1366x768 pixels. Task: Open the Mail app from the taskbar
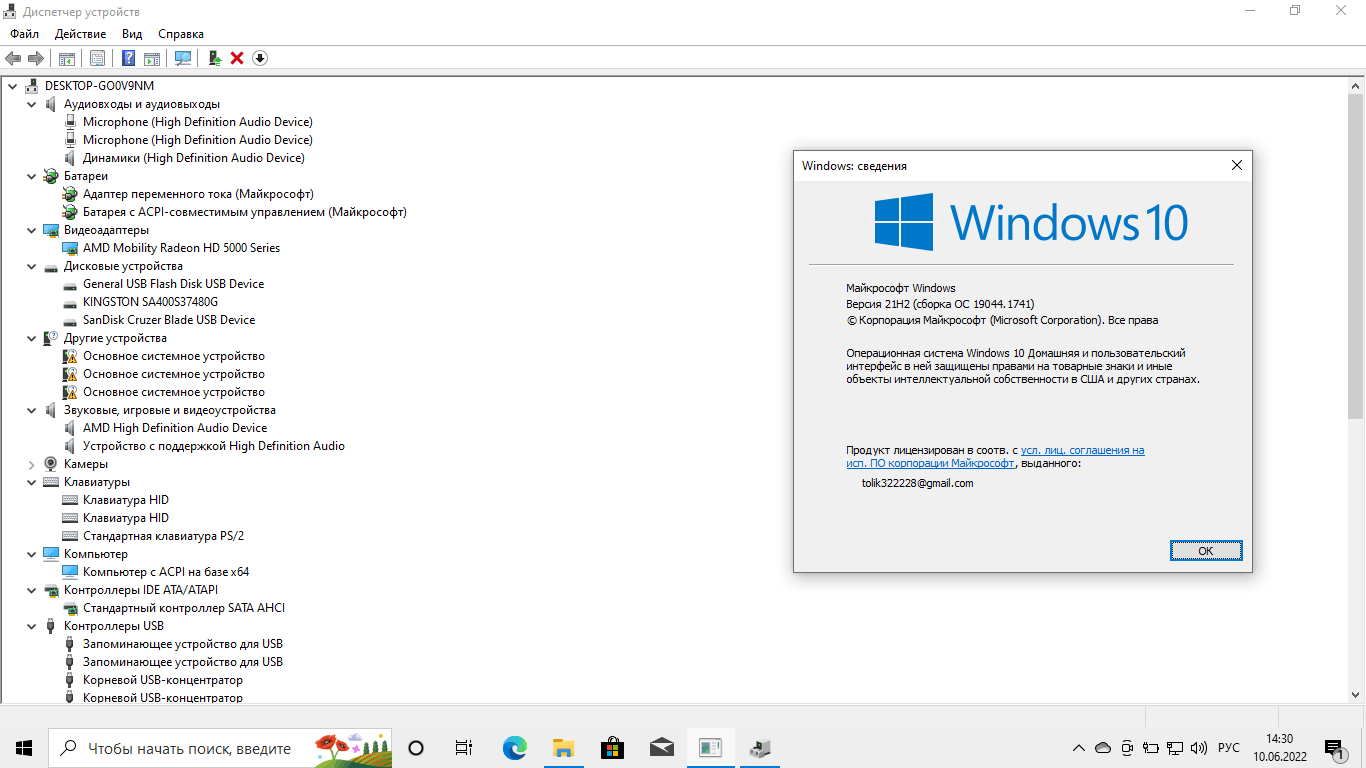pyautogui.click(x=661, y=748)
